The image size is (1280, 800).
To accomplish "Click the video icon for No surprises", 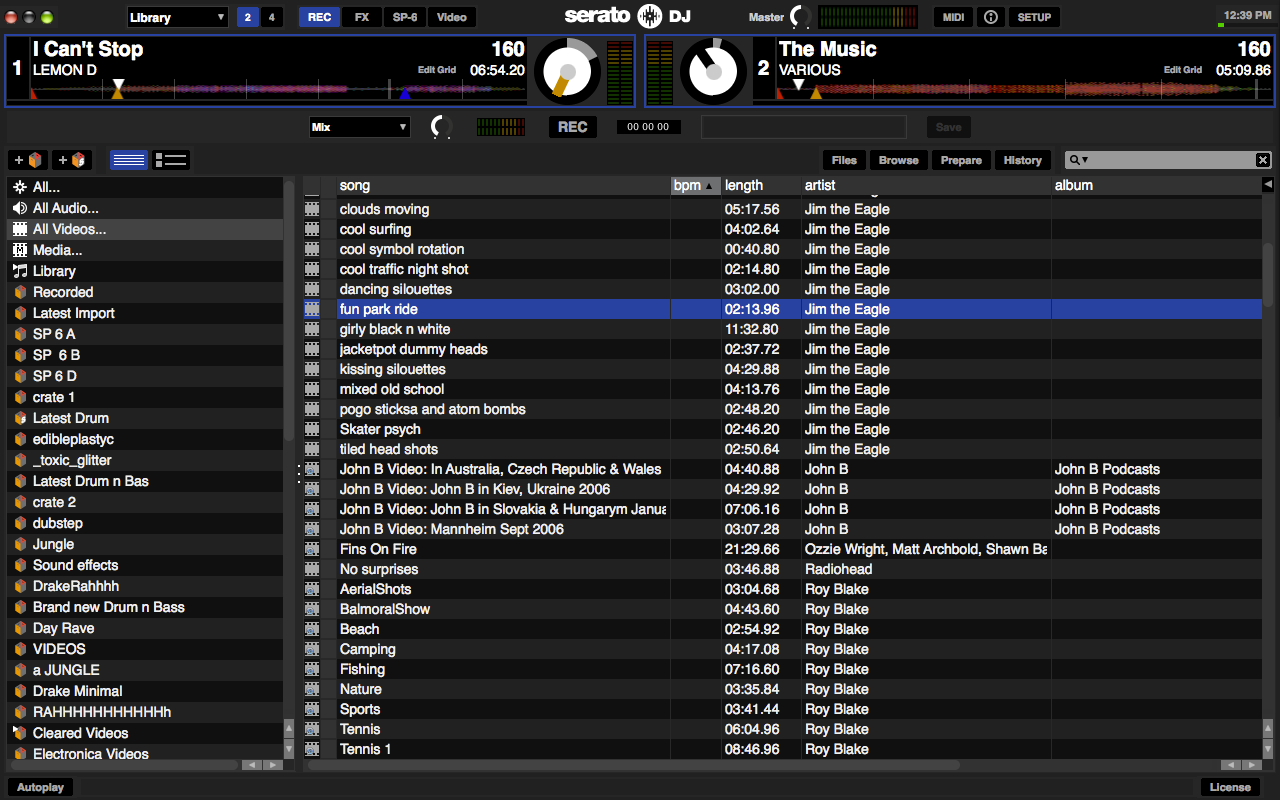I will coord(312,569).
